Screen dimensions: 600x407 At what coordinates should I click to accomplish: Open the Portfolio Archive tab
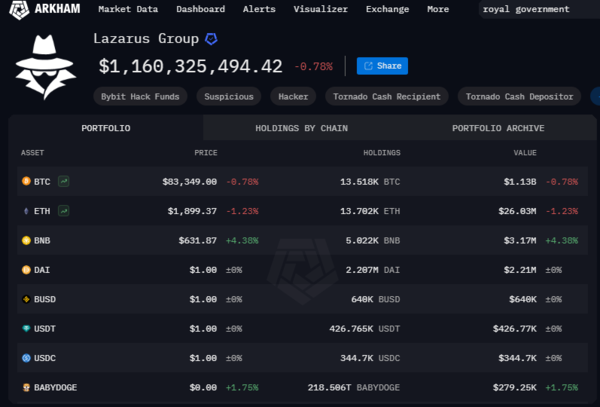click(x=497, y=128)
